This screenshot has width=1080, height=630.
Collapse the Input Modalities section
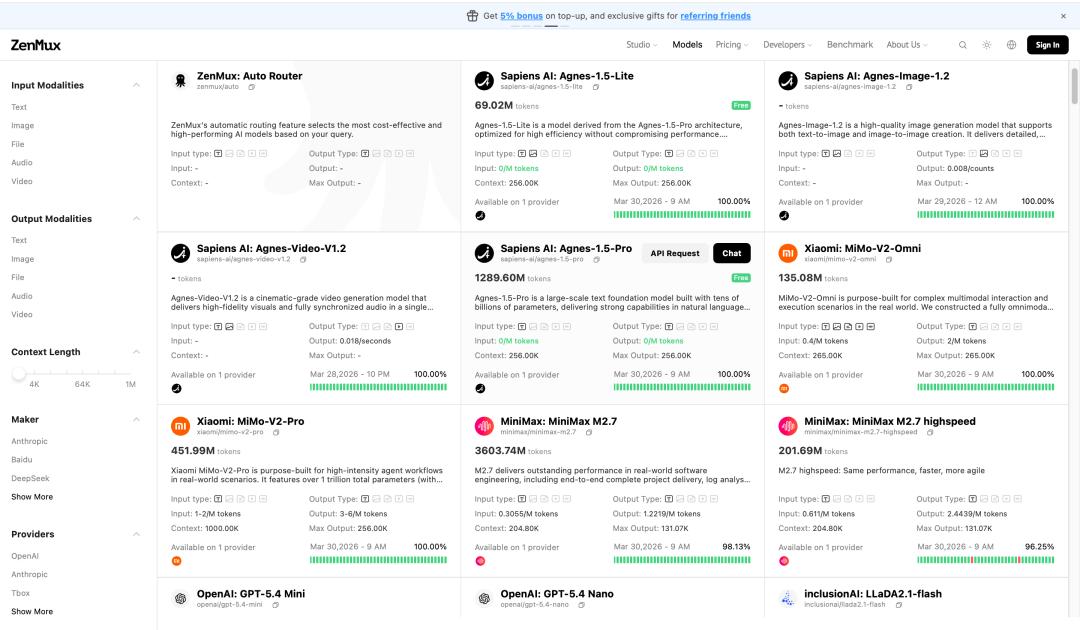tap(136, 85)
